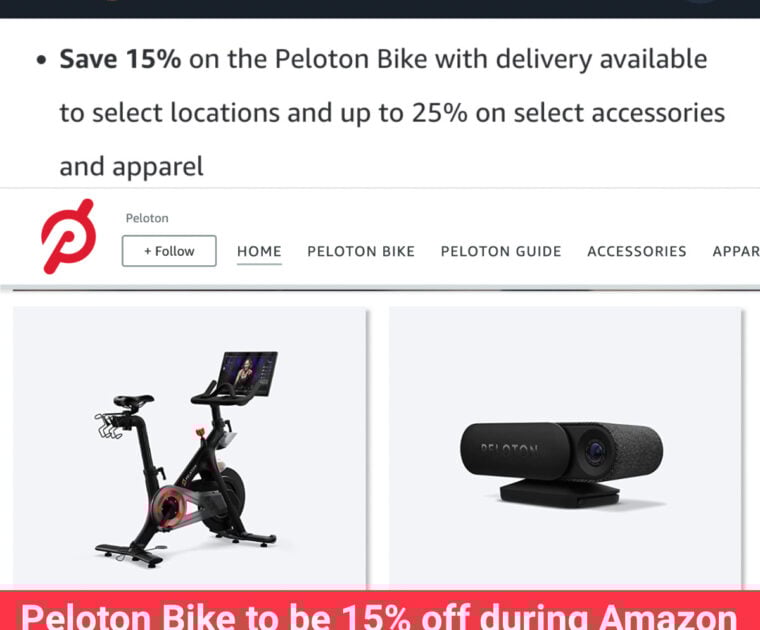Screen dimensions: 760x630
Task: Open the PELOTON GUIDE tab
Action: pyautogui.click(x=501, y=252)
